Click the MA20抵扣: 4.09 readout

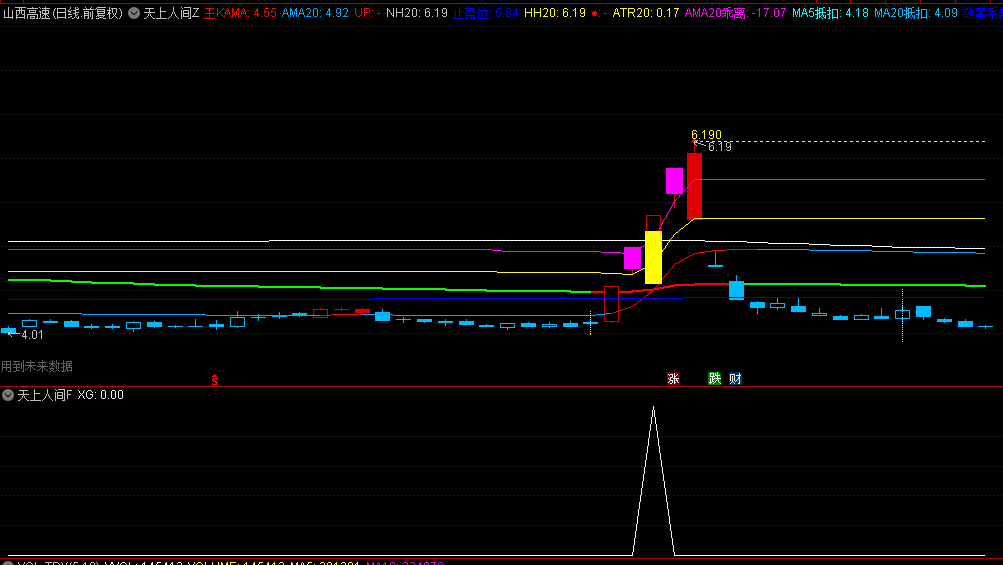point(916,13)
